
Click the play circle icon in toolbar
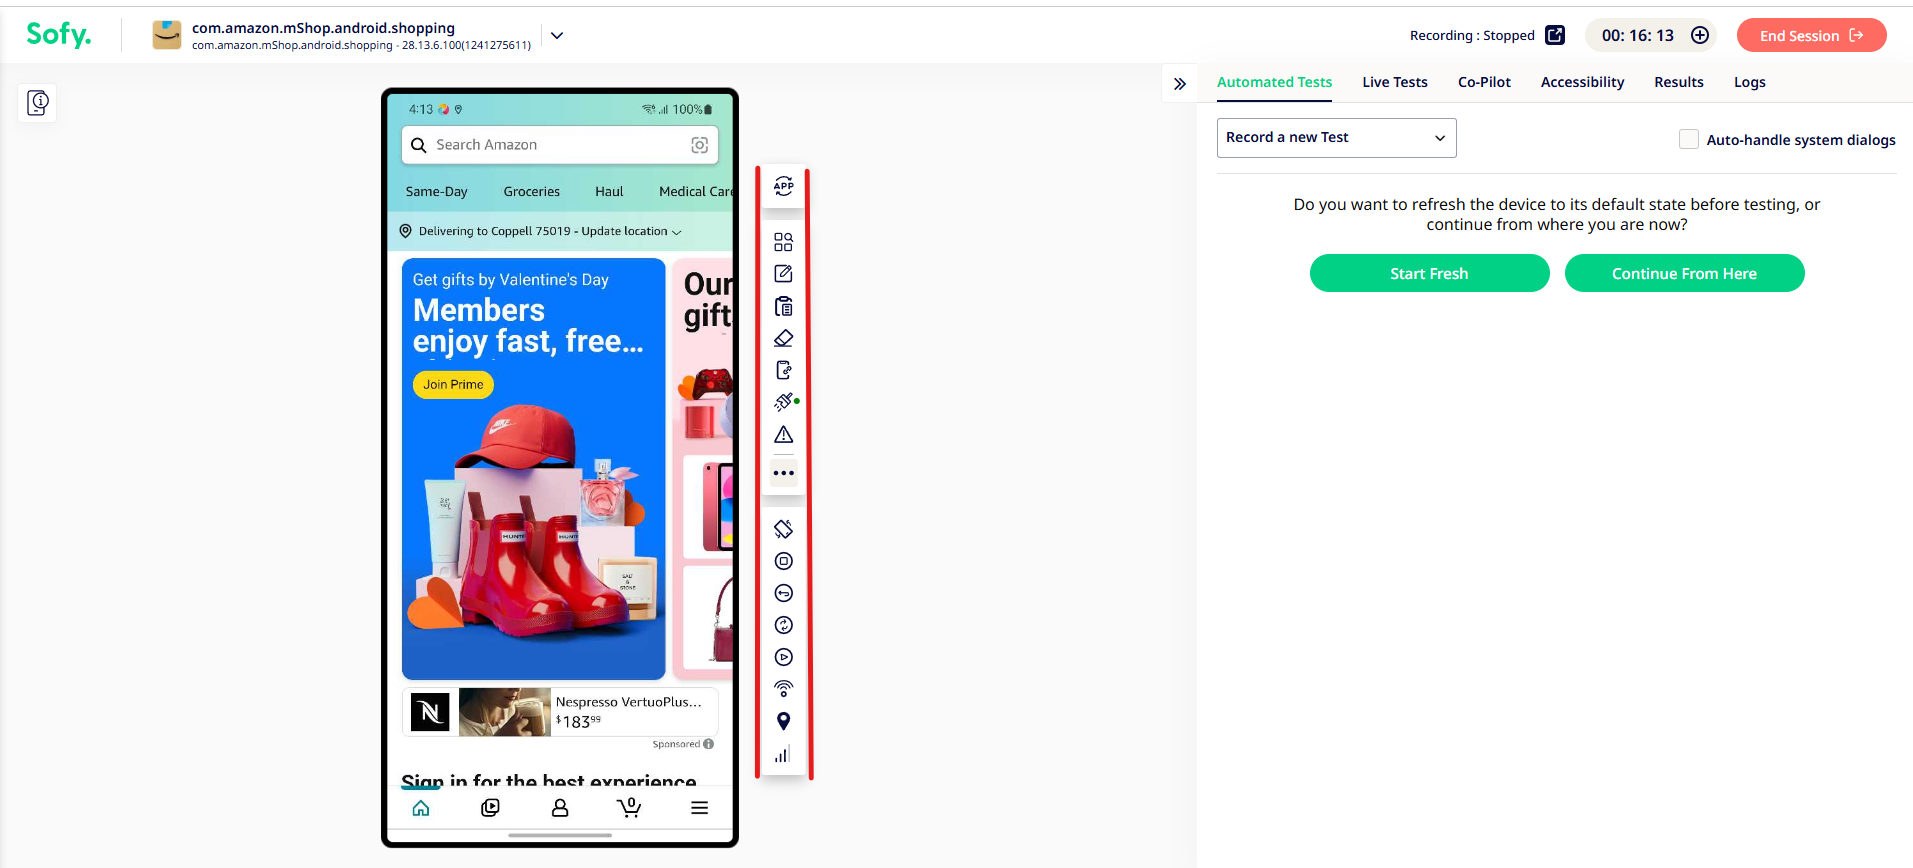pyautogui.click(x=784, y=657)
